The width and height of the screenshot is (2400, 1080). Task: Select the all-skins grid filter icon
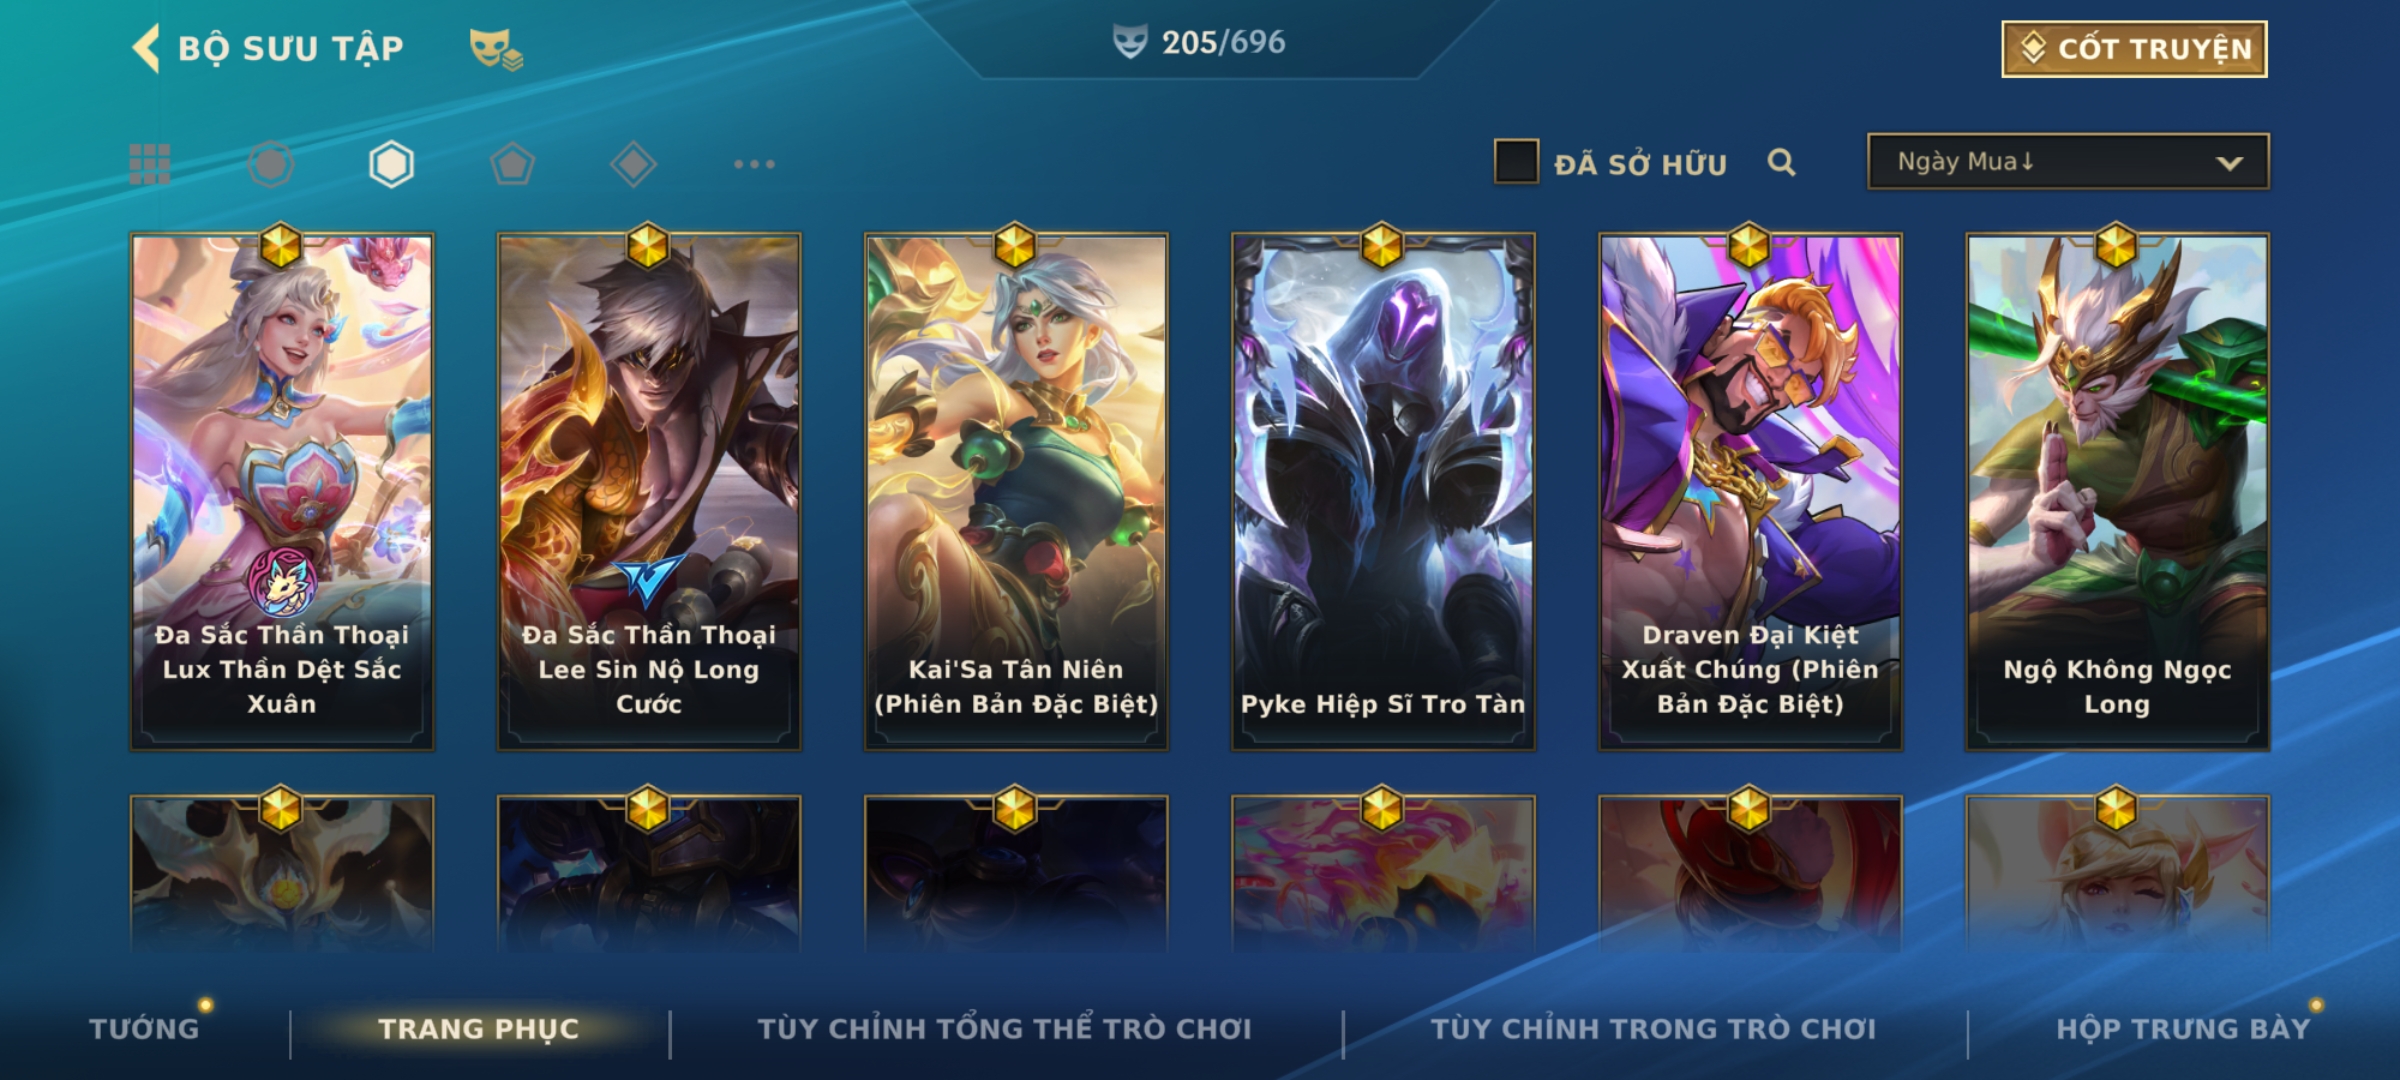[150, 164]
